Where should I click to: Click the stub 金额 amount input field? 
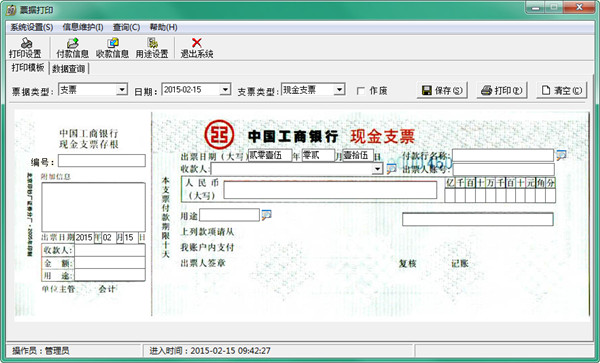pos(110,262)
